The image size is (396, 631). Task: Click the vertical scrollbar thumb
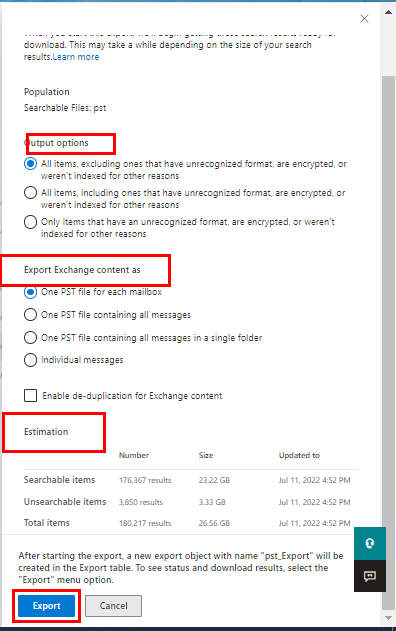[388, 342]
